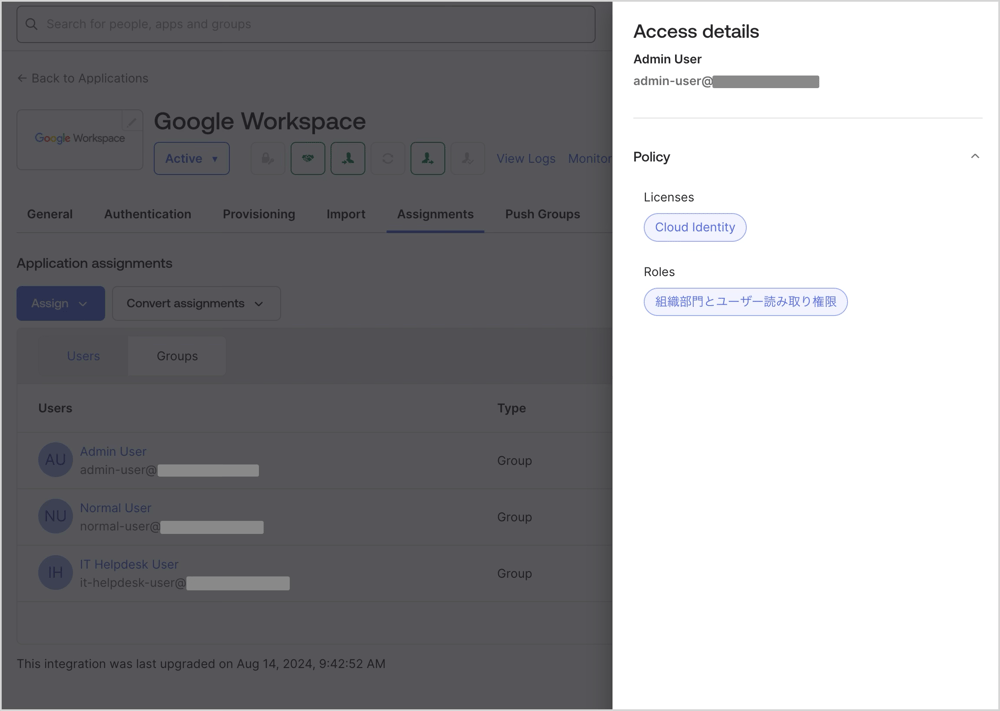Select the Assignments tab

[436, 214]
